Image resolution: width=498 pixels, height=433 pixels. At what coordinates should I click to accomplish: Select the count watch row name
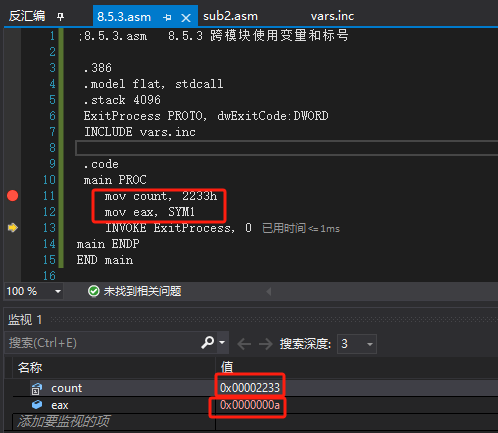pyautogui.click(x=67, y=388)
